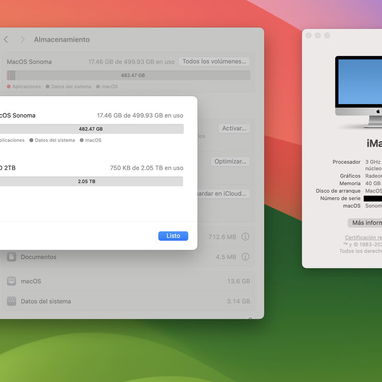Screen dimensions: 382x382
Task: Click the forward arrow in Almacenamiento
Action: [22, 39]
